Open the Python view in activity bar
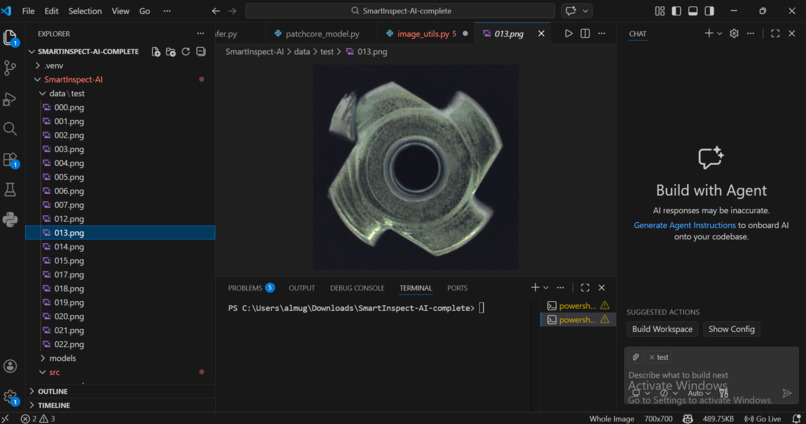This screenshot has height=424, width=806. (10, 219)
